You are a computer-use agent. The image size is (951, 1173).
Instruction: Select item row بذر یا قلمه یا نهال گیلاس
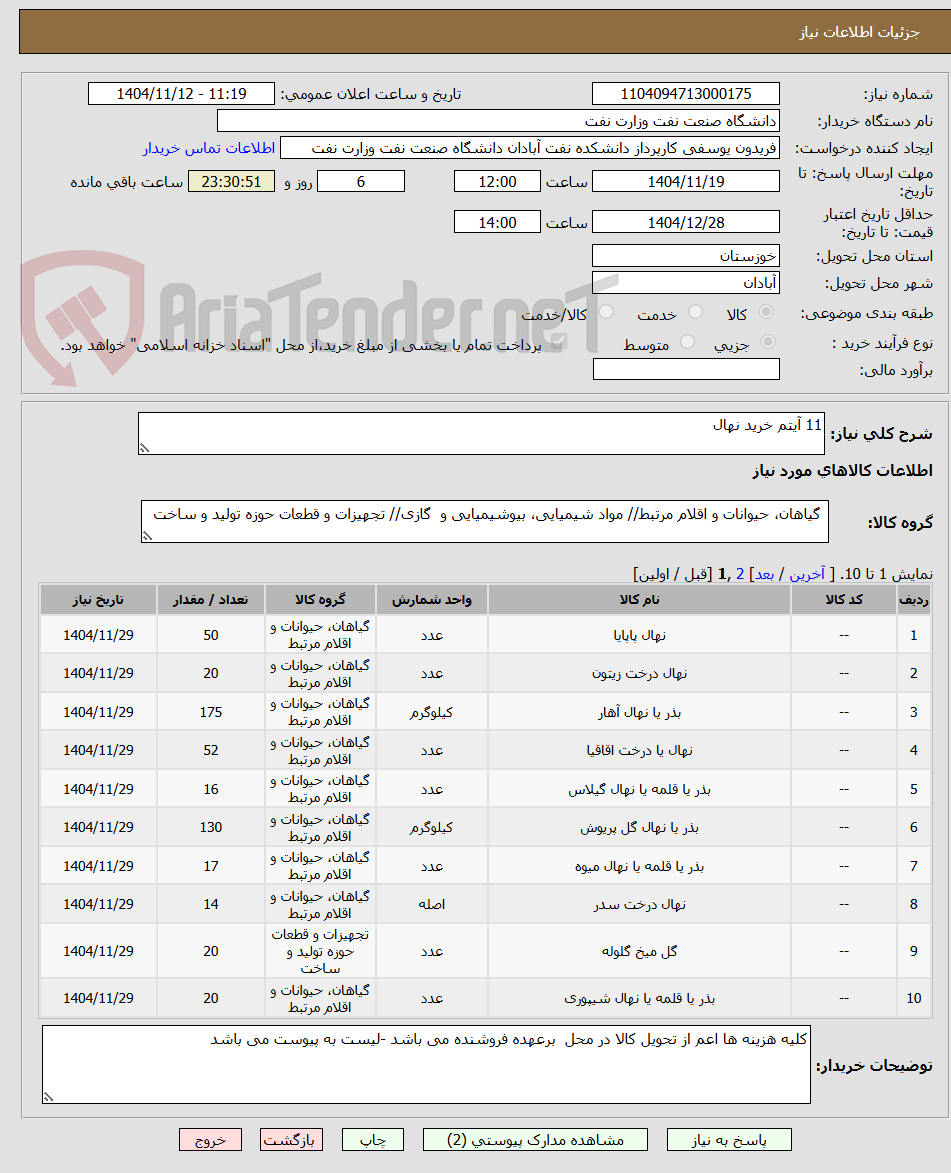[x=486, y=789]
